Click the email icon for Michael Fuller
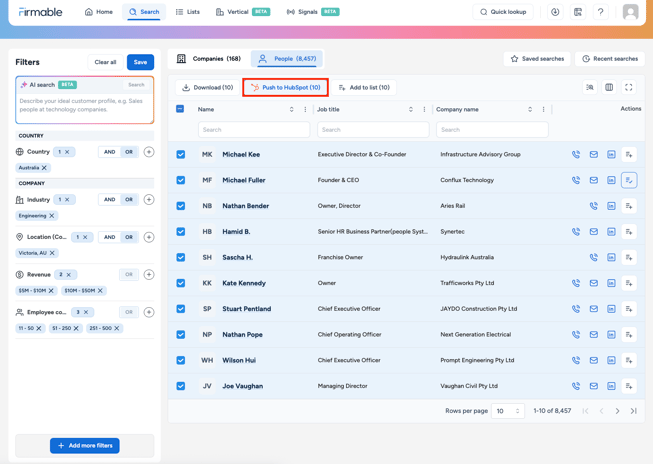This screenshot has height=464, width=653. (593, 180)
